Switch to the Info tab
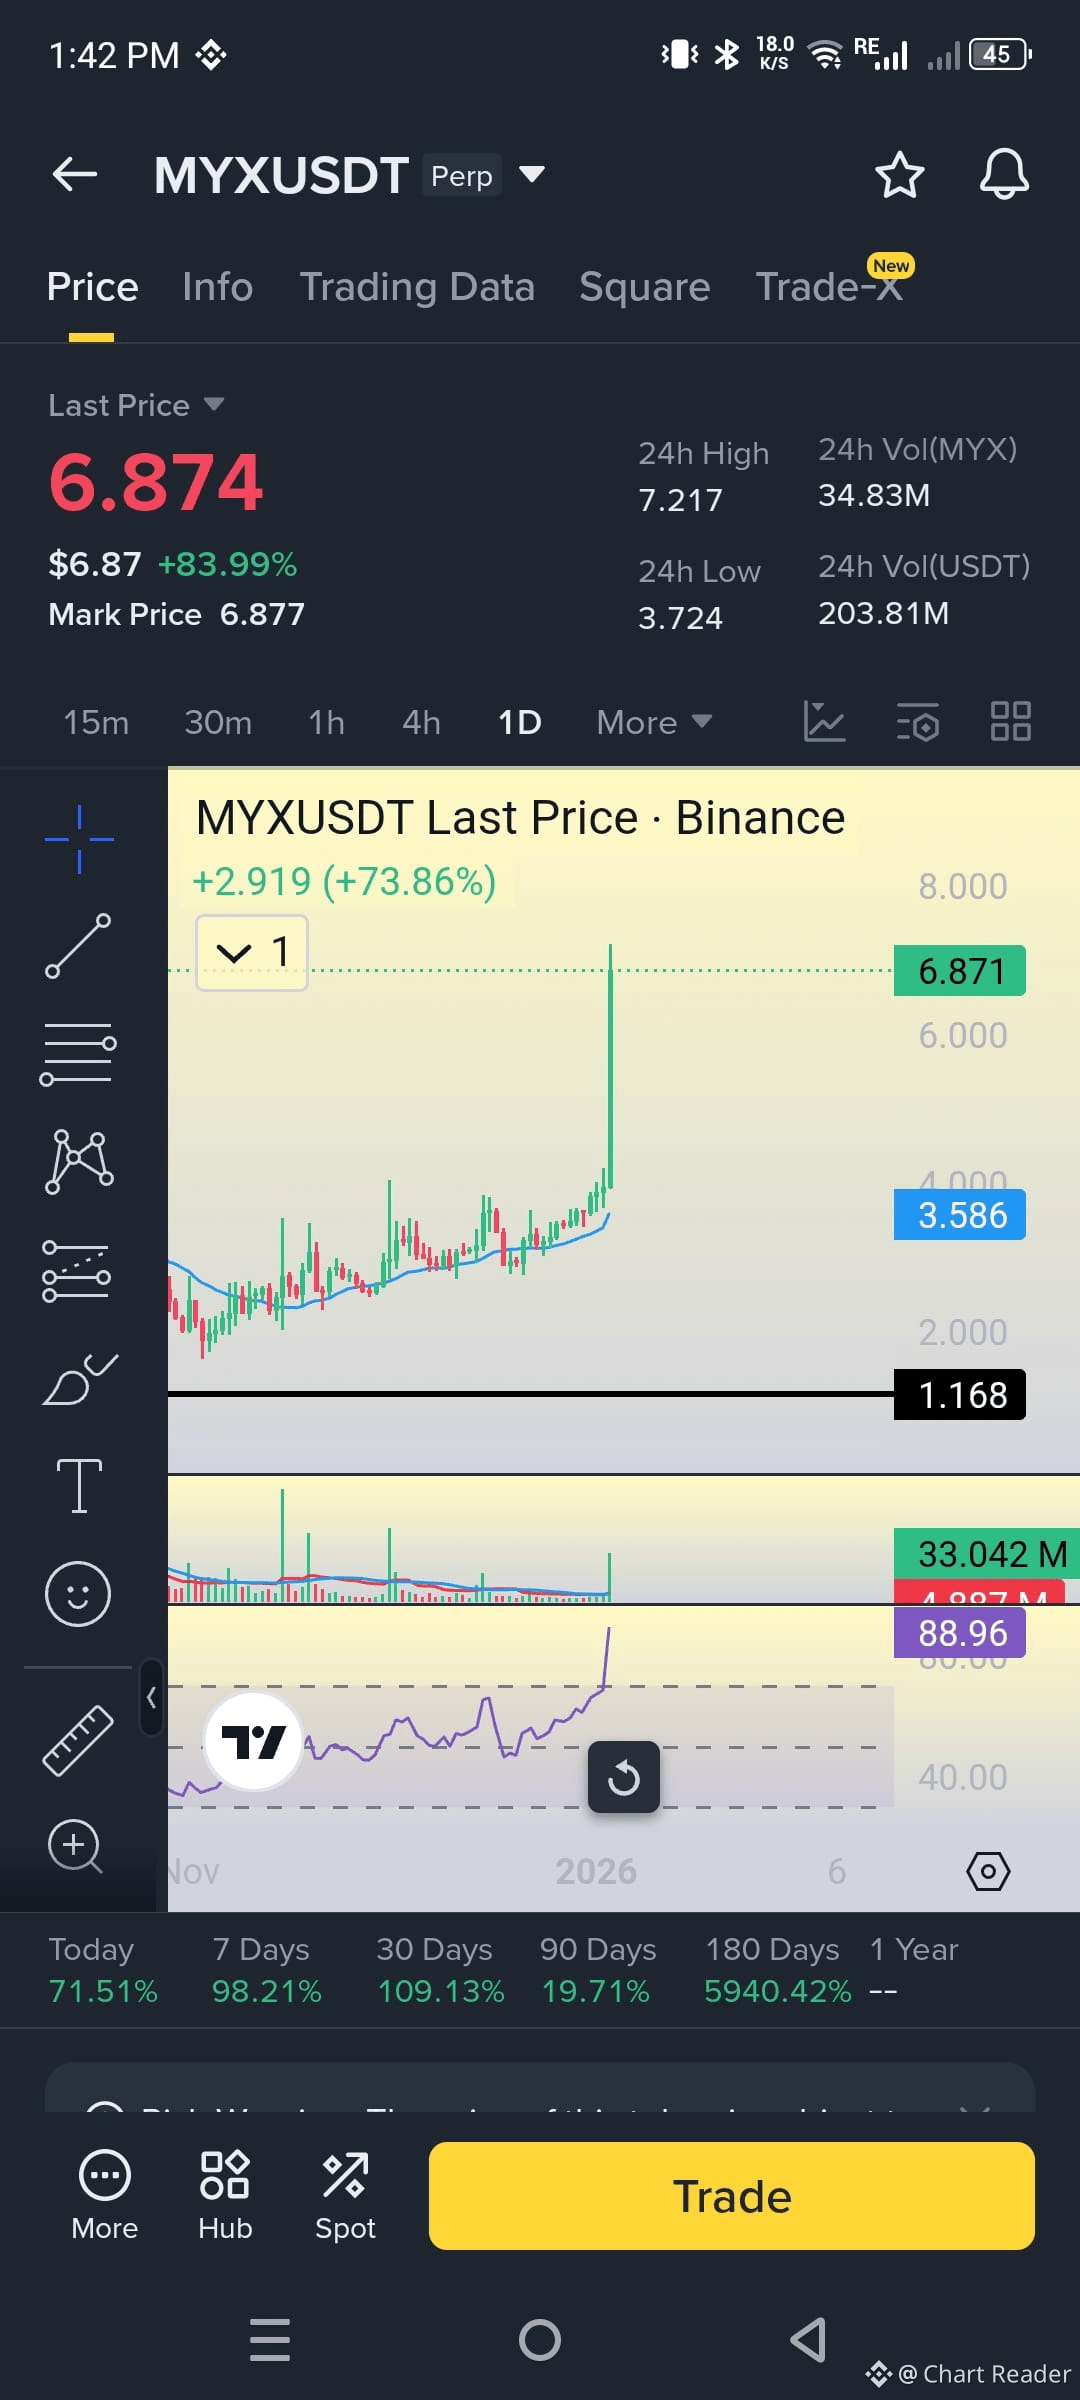The width and height of the screenshot is (1080, 2400). 218,287
